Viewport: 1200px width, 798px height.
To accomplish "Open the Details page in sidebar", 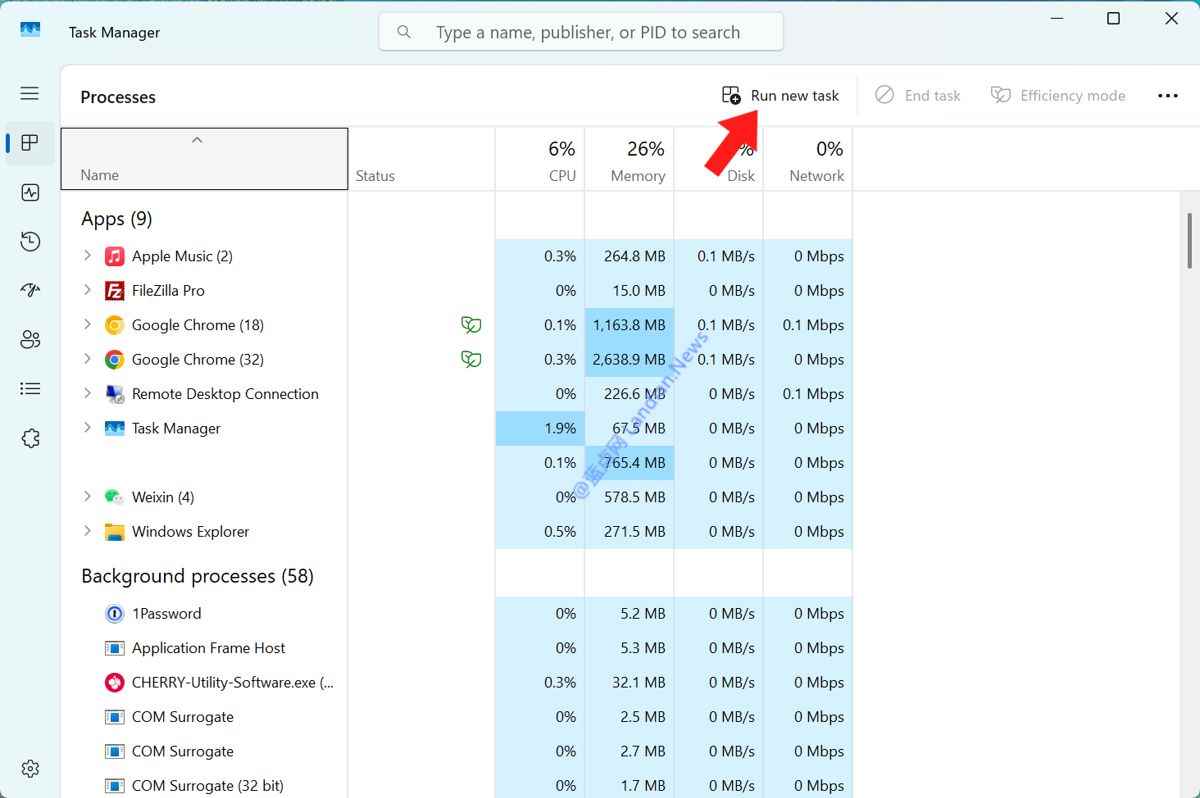I will (30, 388).
